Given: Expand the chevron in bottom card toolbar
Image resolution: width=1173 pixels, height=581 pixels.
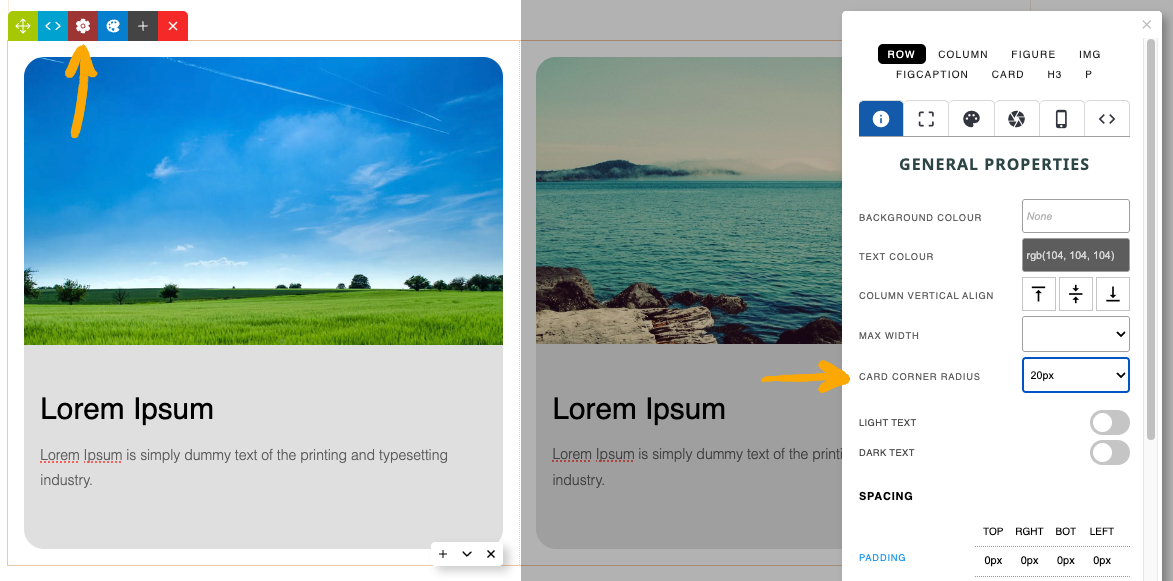Looking at the screenshot, I should [467, 554].
